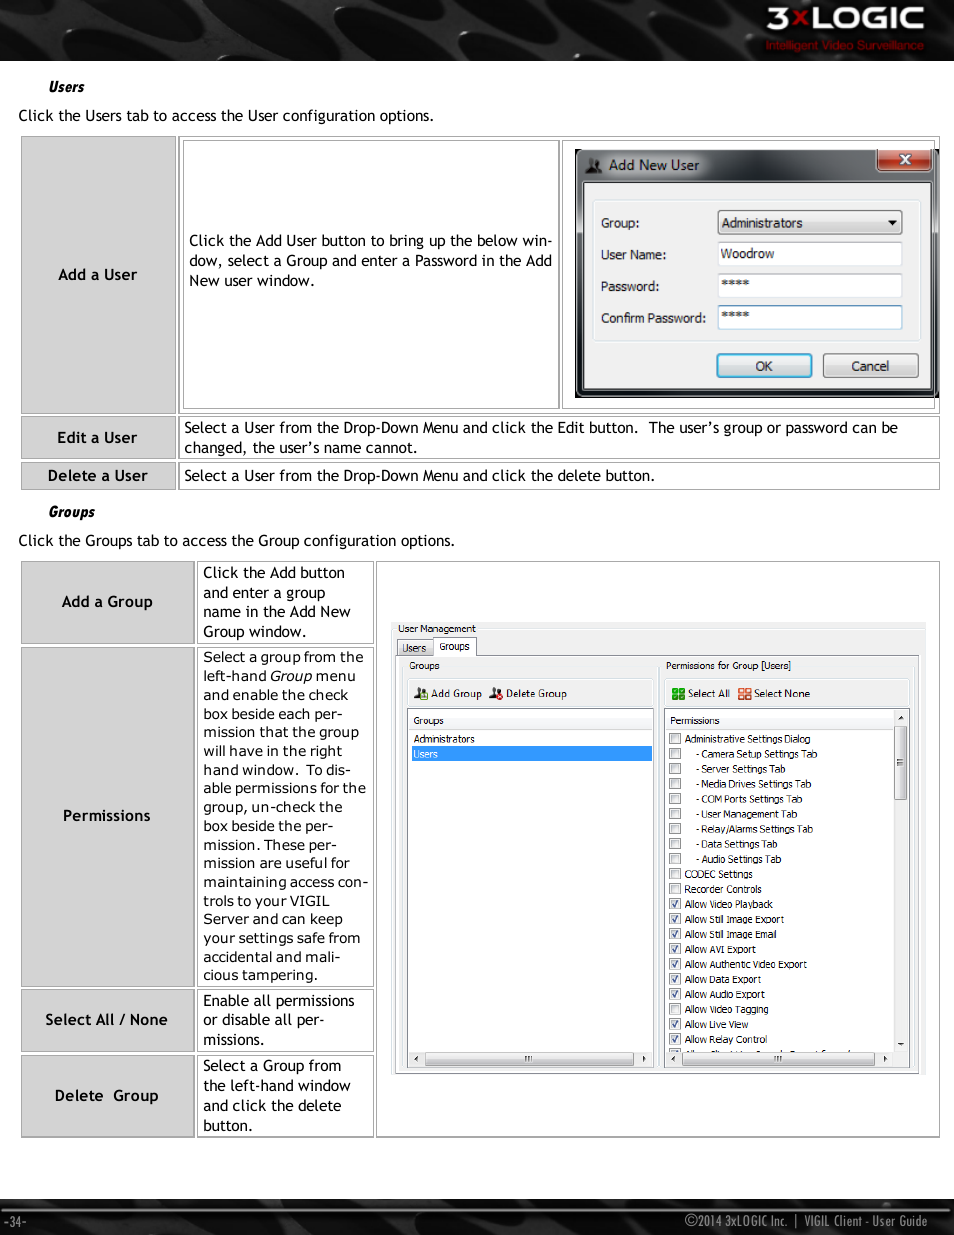Disable Allow Authentic Video Export
This screenshot has height=1235, width=954.
click(x=675, y=964)
